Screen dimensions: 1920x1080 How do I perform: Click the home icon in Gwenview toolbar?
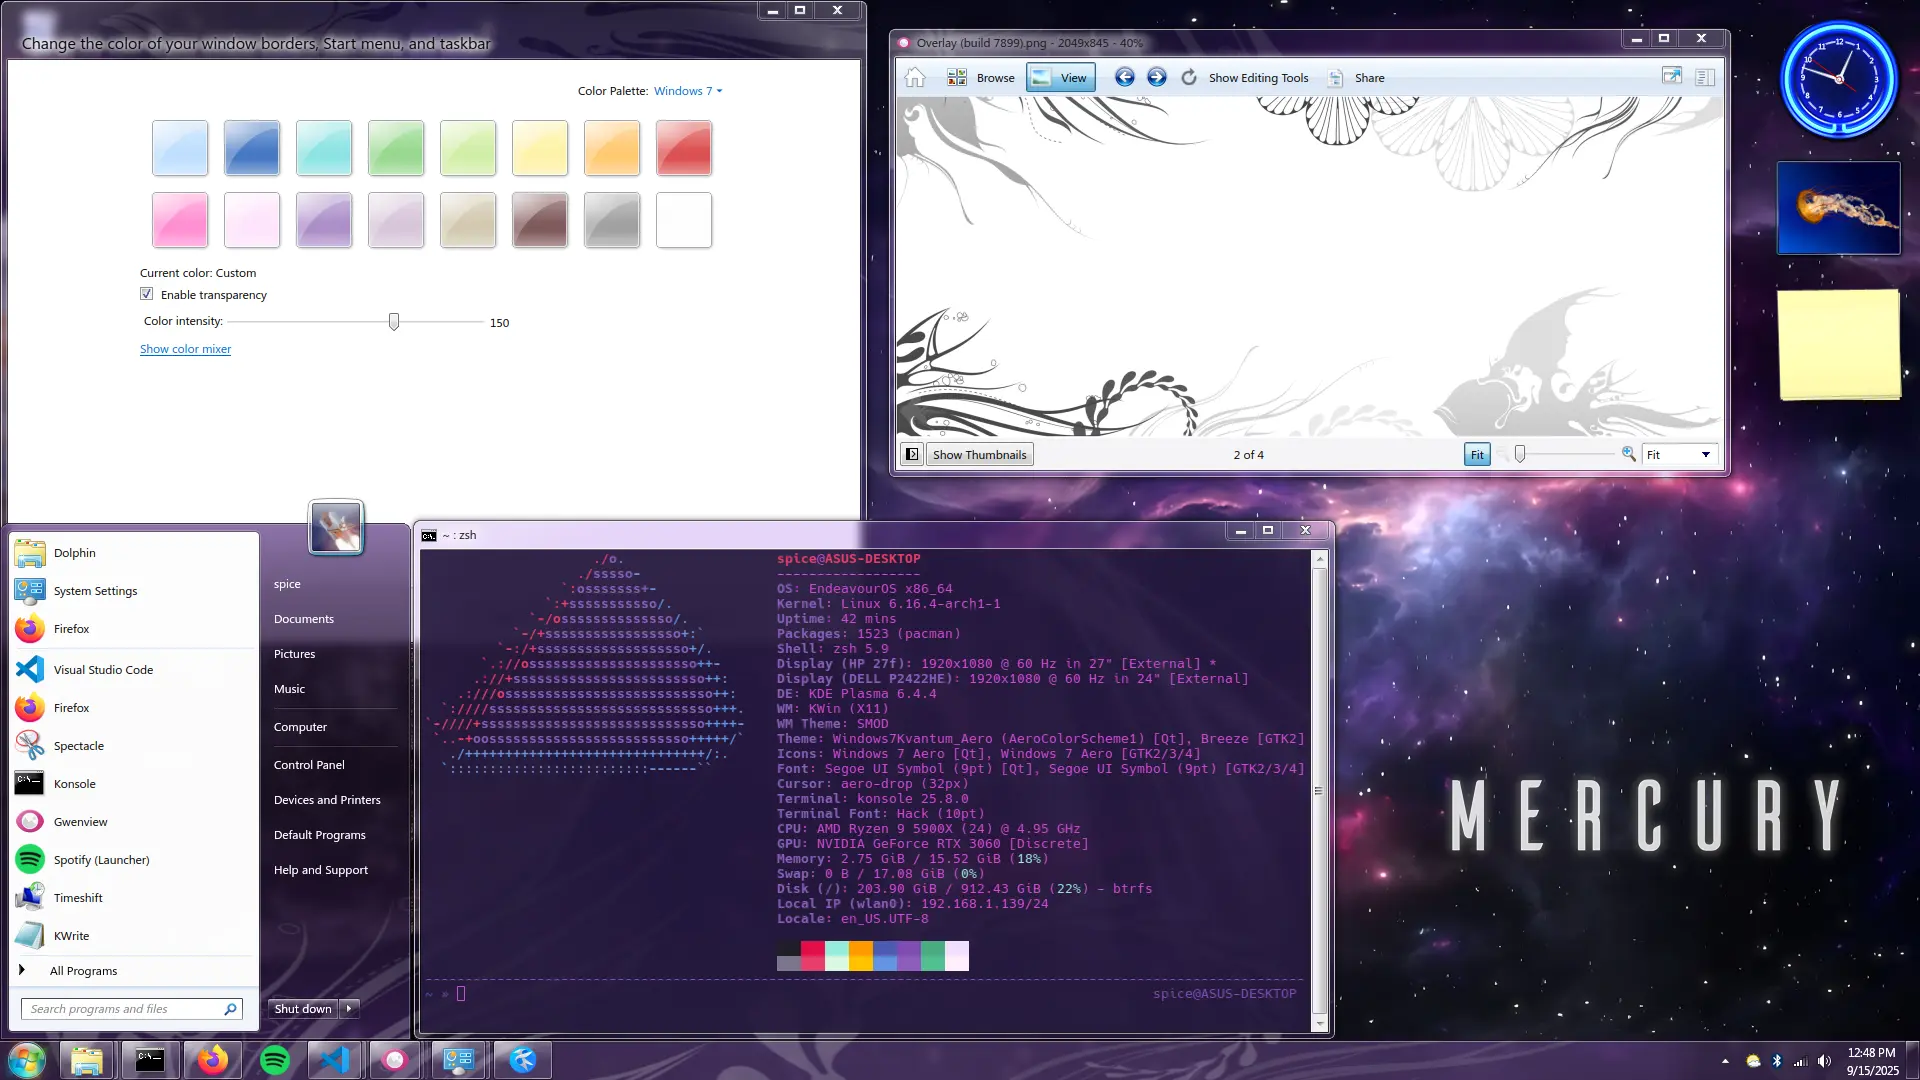[915, 78]
